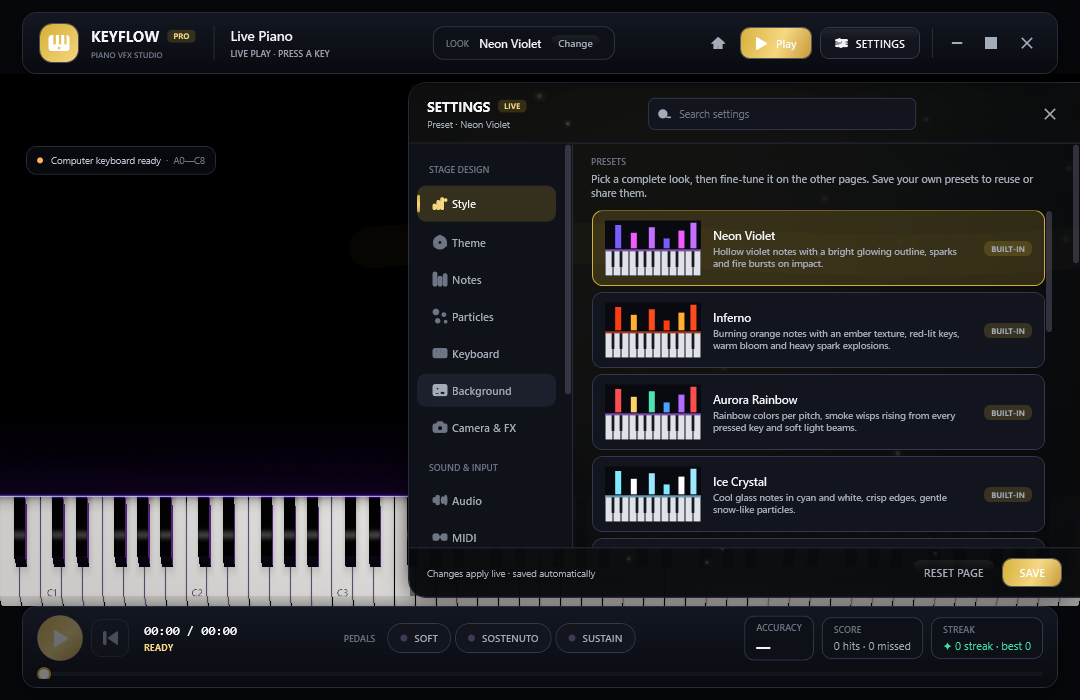
Task: Click the settings sidebar scrollbar
Action: coord(568,269)
